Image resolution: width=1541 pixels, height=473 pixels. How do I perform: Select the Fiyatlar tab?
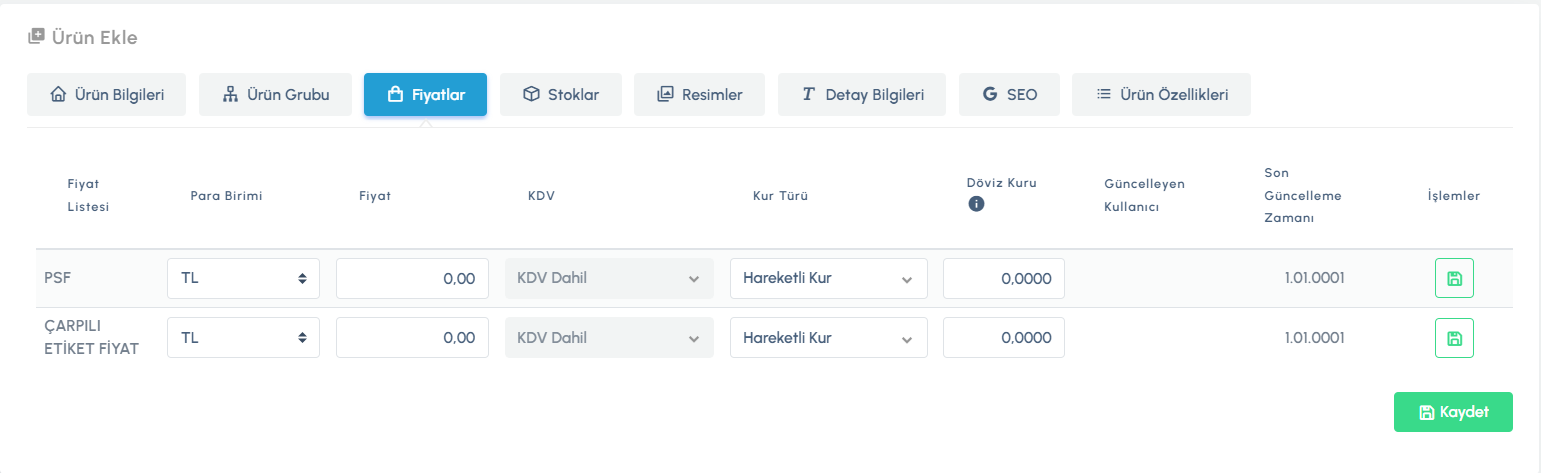(x=425, y=95)
